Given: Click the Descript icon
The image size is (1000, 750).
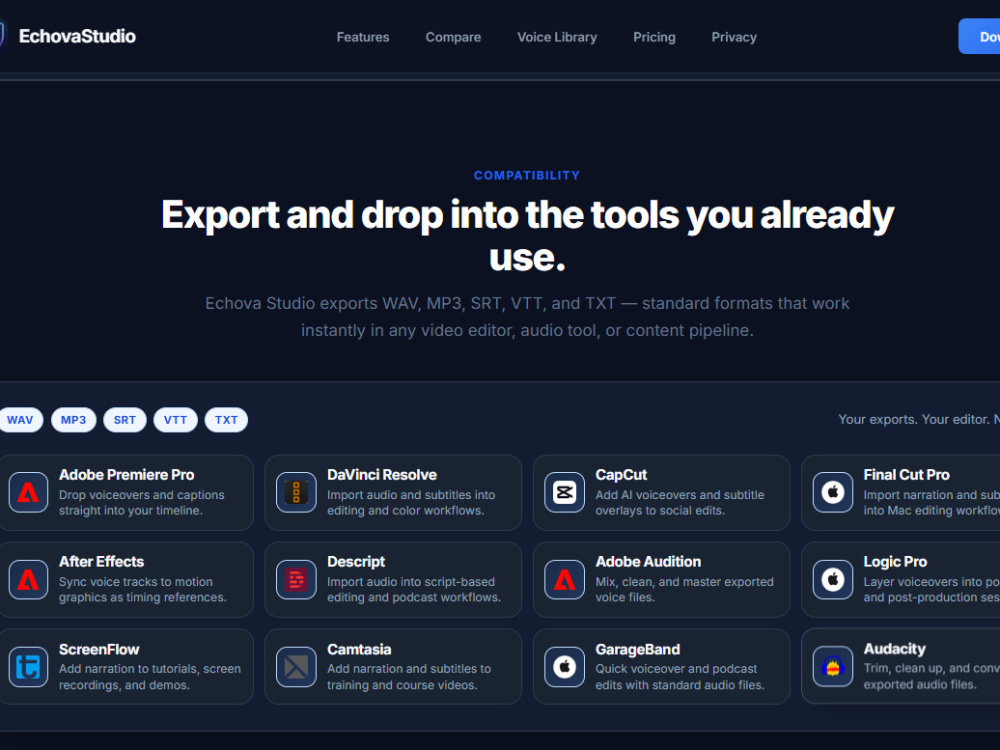Looking at the screenshot, I should (x=296, y=580).
